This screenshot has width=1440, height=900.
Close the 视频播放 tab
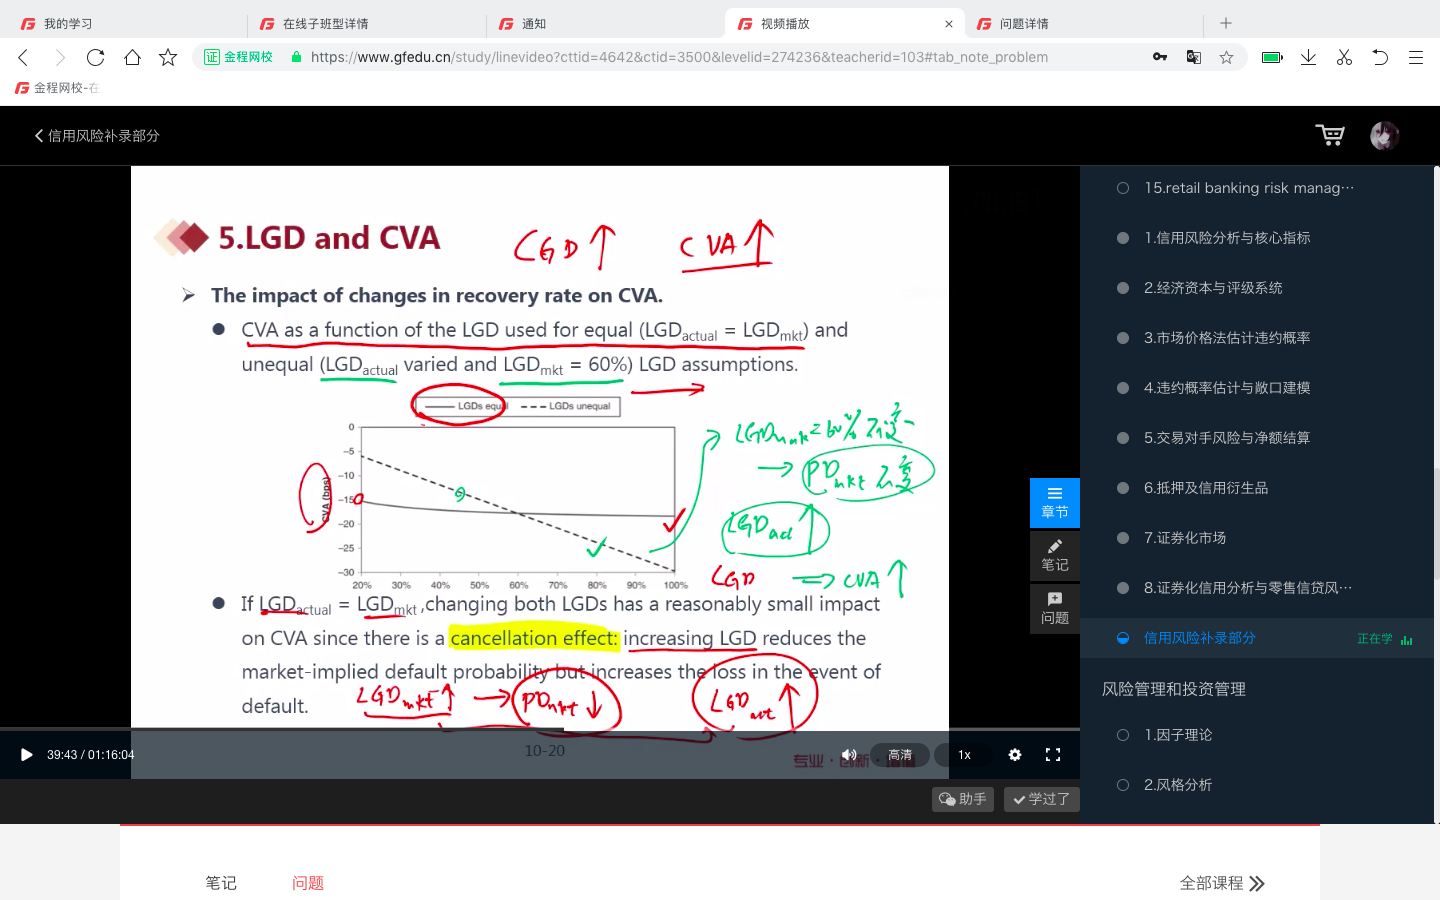(x=949, y=24)
